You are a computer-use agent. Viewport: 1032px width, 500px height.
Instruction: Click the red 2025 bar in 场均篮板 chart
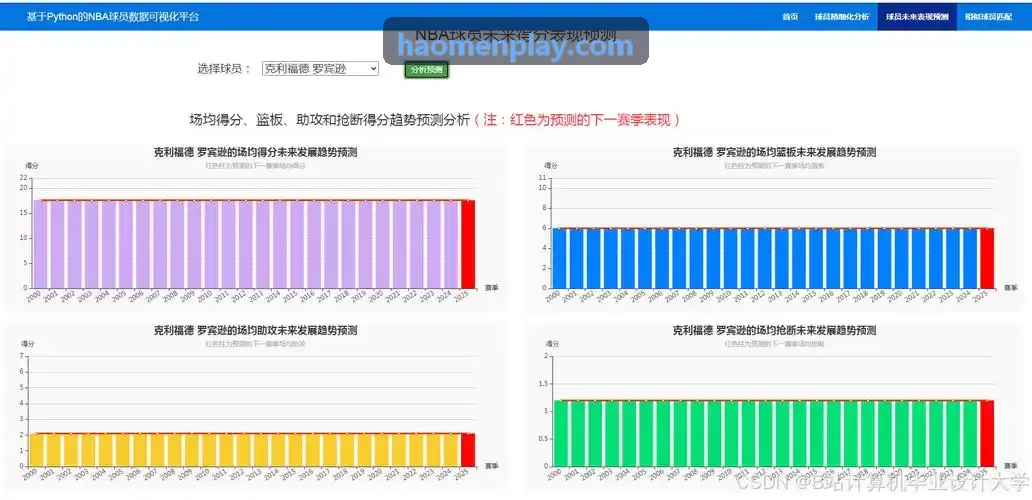coord(987,258)
